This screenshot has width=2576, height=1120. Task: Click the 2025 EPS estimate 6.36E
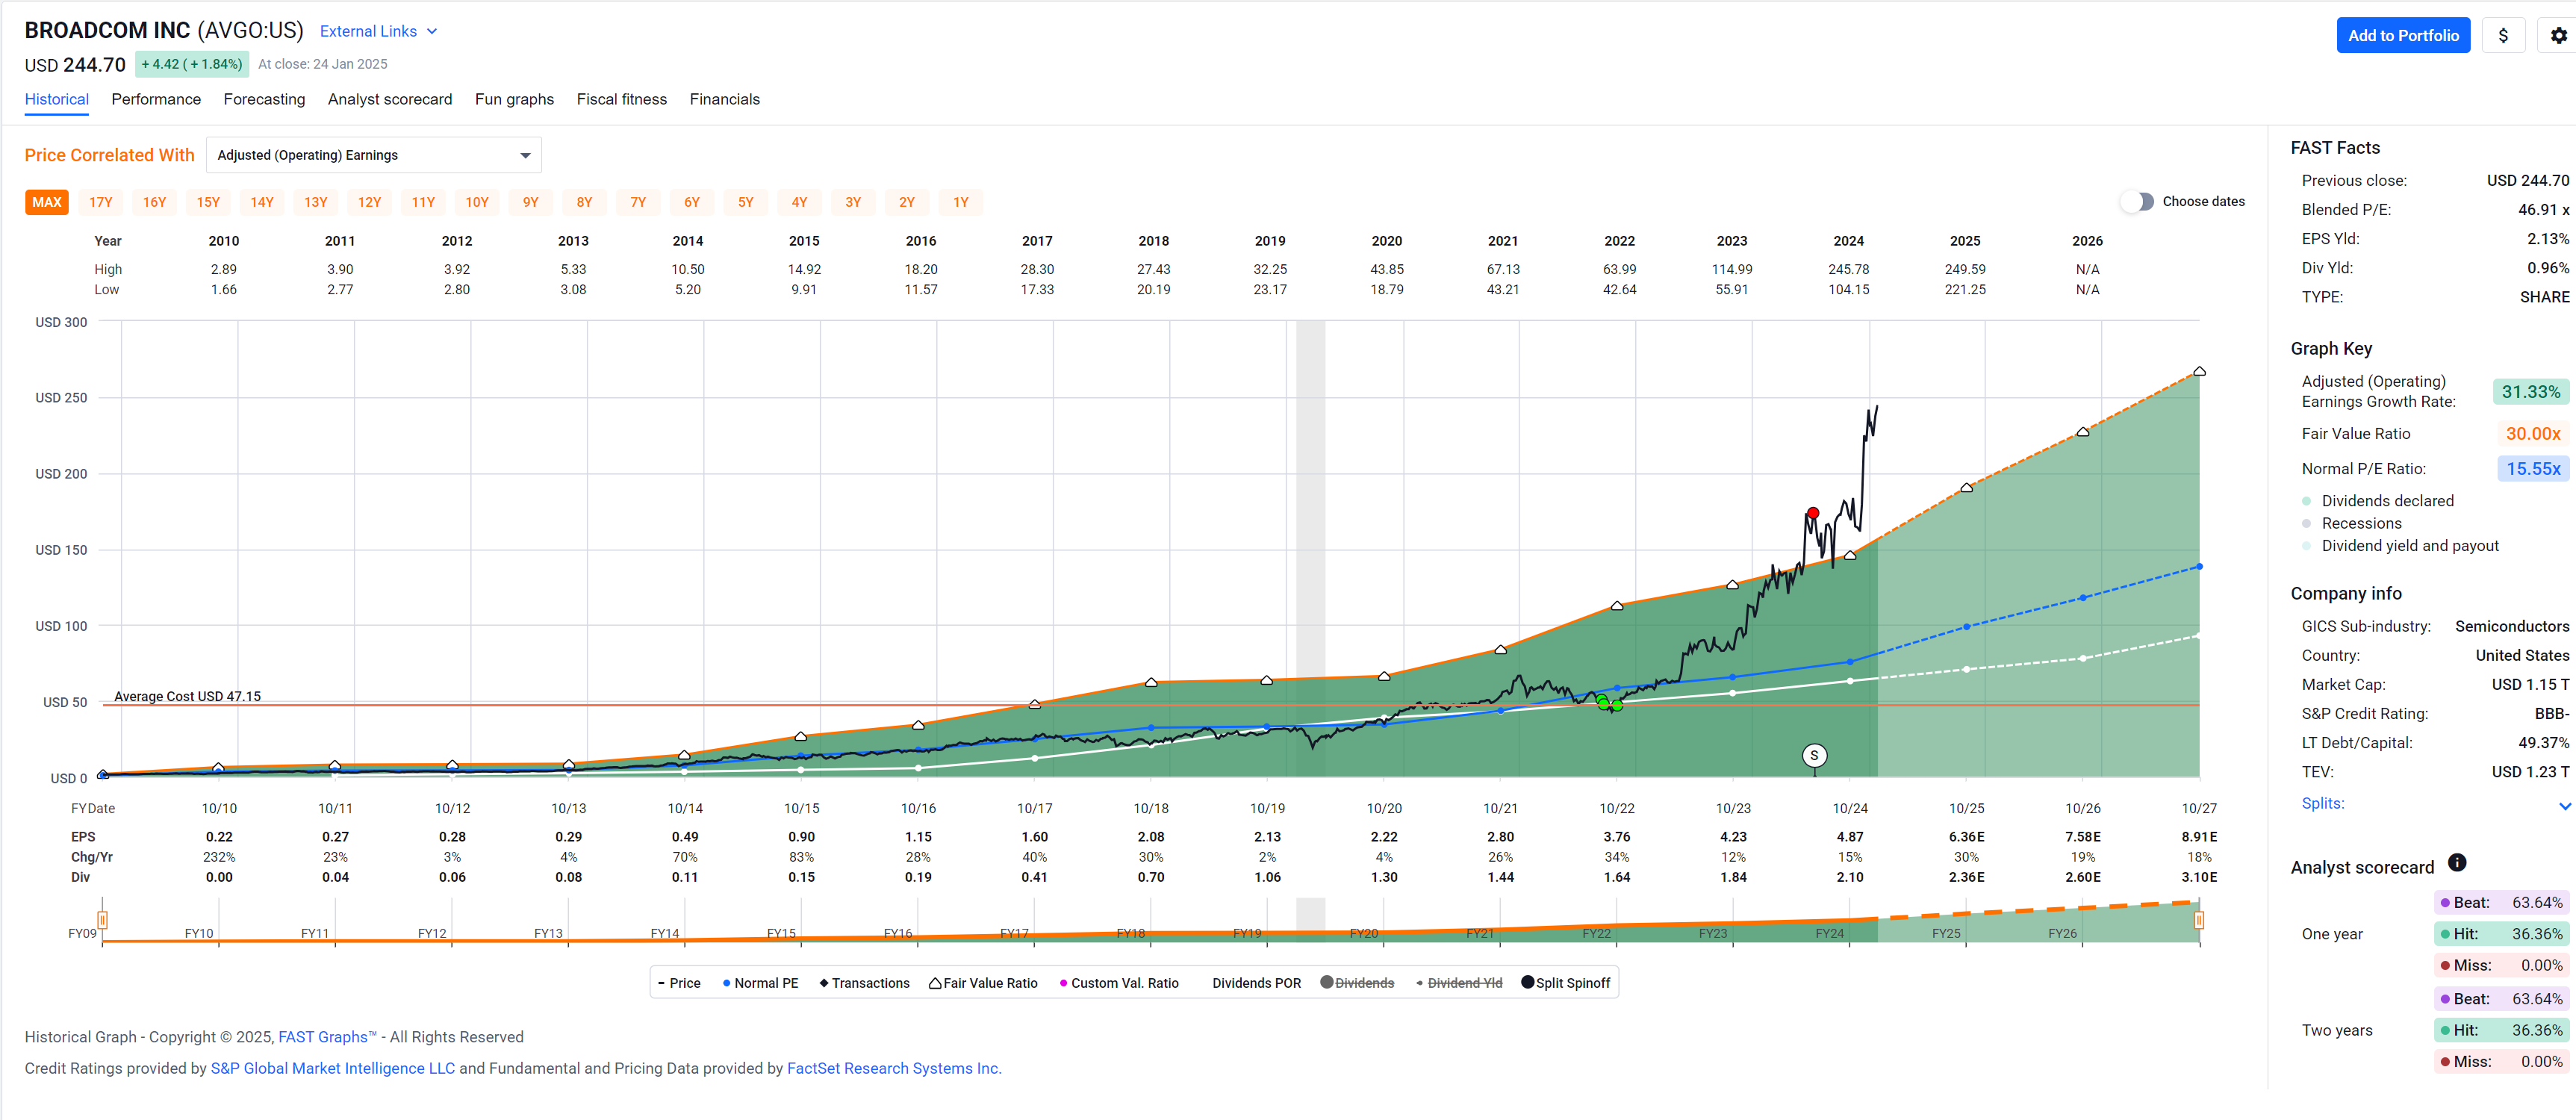click(x=1965, y=837)
